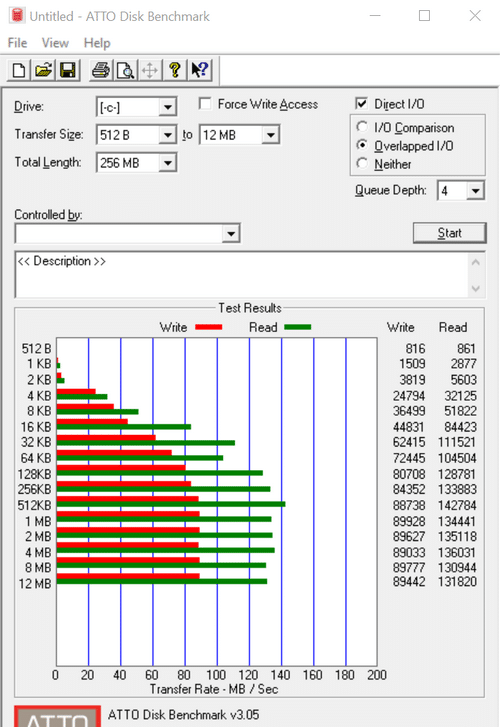Enable Force Write Access checkbox

[205, 103]
